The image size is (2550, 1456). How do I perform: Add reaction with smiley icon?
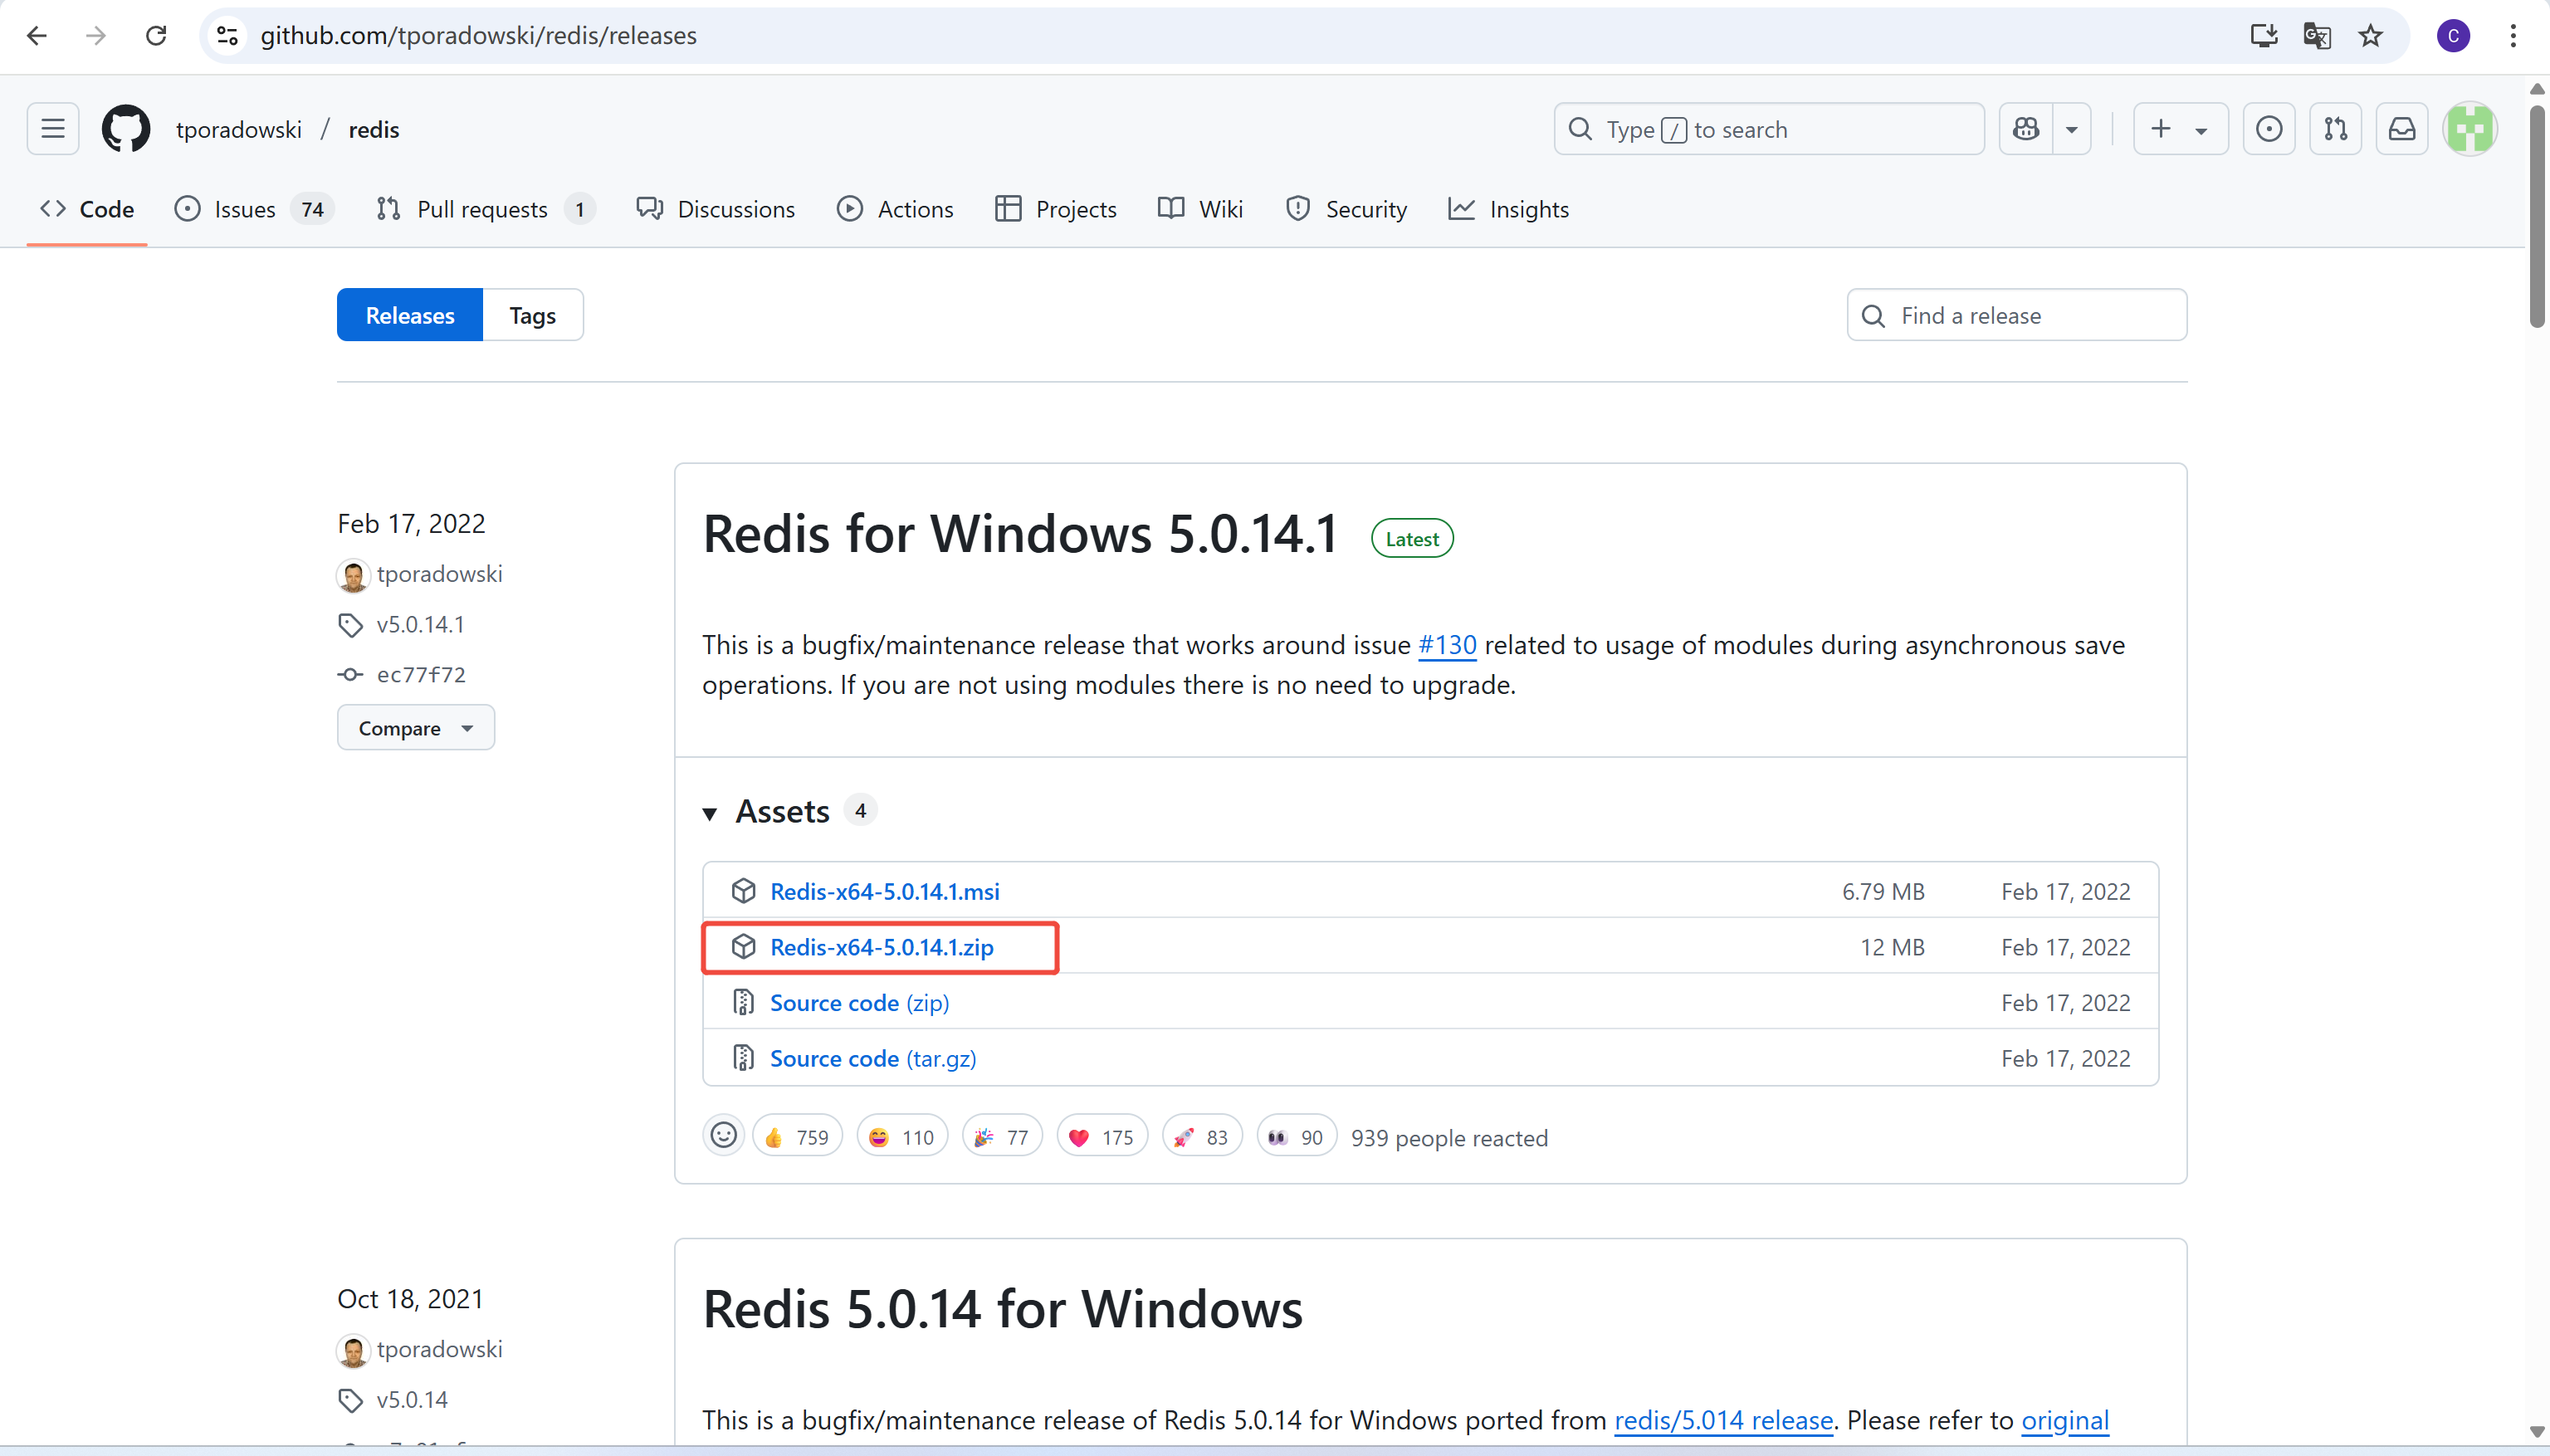tap(723, 1135)
